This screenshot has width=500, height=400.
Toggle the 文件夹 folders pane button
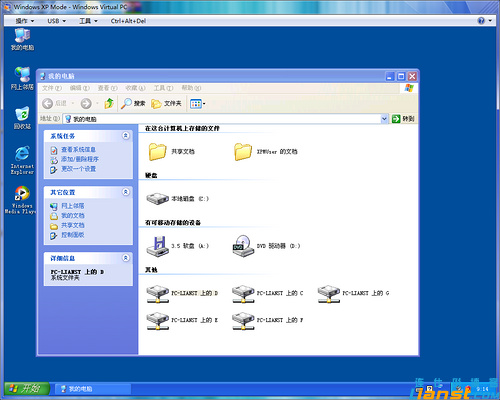tap(166, 103)
